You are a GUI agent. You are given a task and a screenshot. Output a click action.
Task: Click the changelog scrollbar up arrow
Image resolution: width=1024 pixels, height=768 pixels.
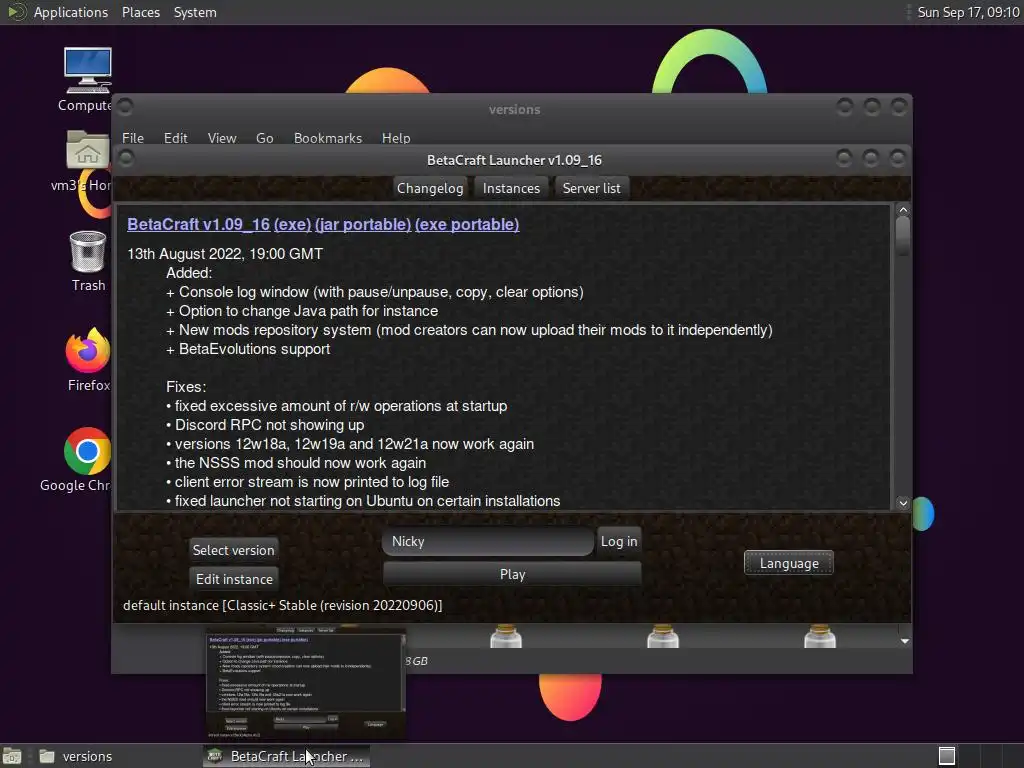pyautogui.click(x=903, y=210)
